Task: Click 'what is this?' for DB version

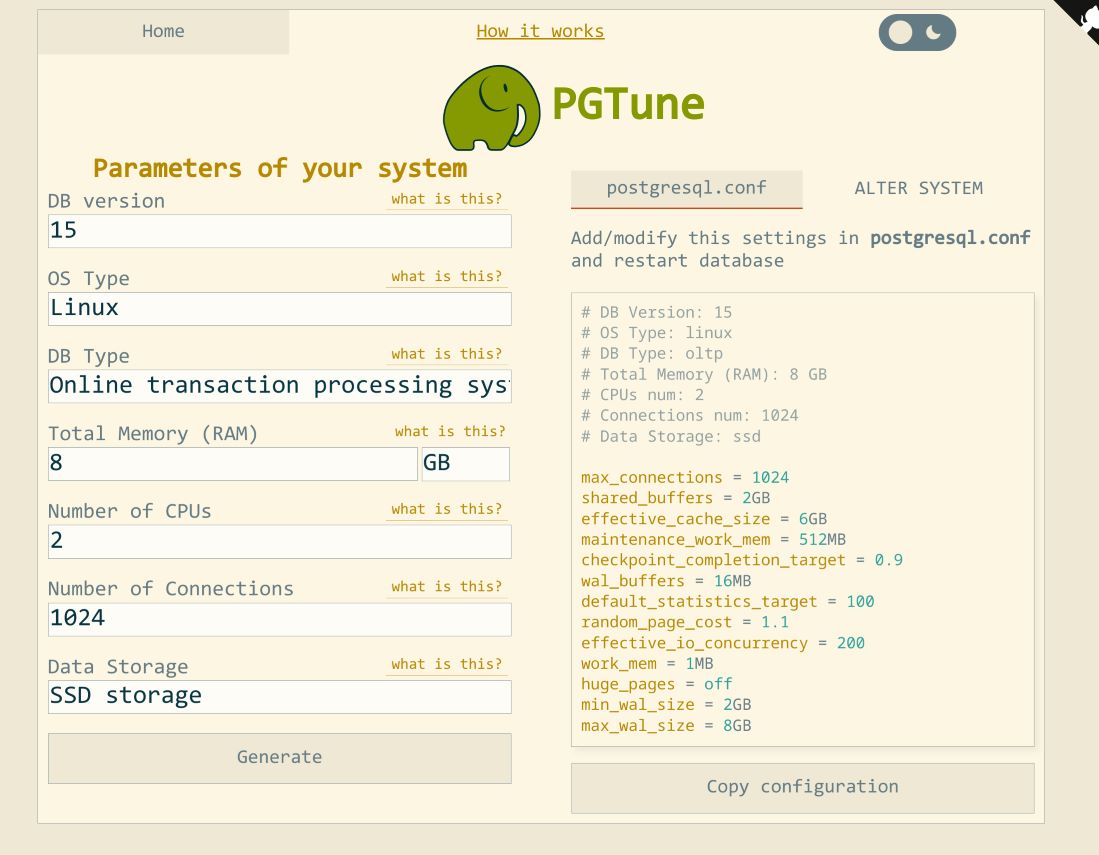Action: point(446,199)
